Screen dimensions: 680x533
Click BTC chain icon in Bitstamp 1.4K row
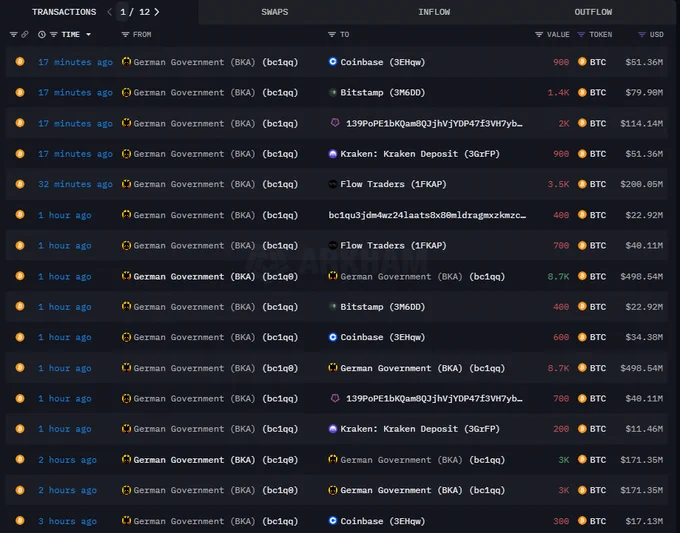coord(20,92)
